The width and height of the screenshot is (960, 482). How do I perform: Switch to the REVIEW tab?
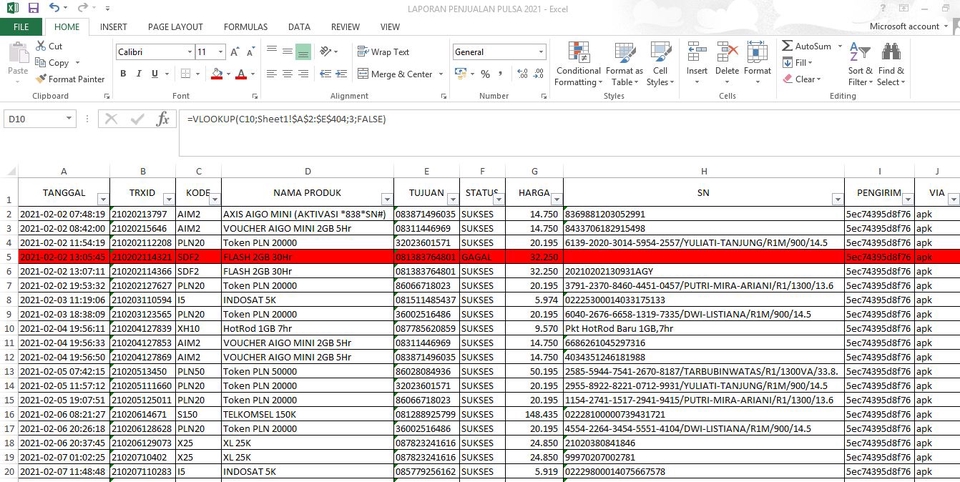[x=345, y=27]
